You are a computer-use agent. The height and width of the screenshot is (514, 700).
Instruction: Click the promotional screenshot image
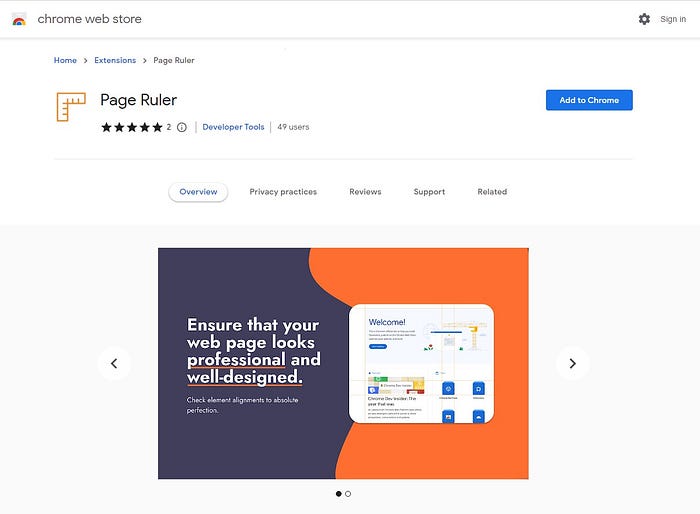pos(343,364)
